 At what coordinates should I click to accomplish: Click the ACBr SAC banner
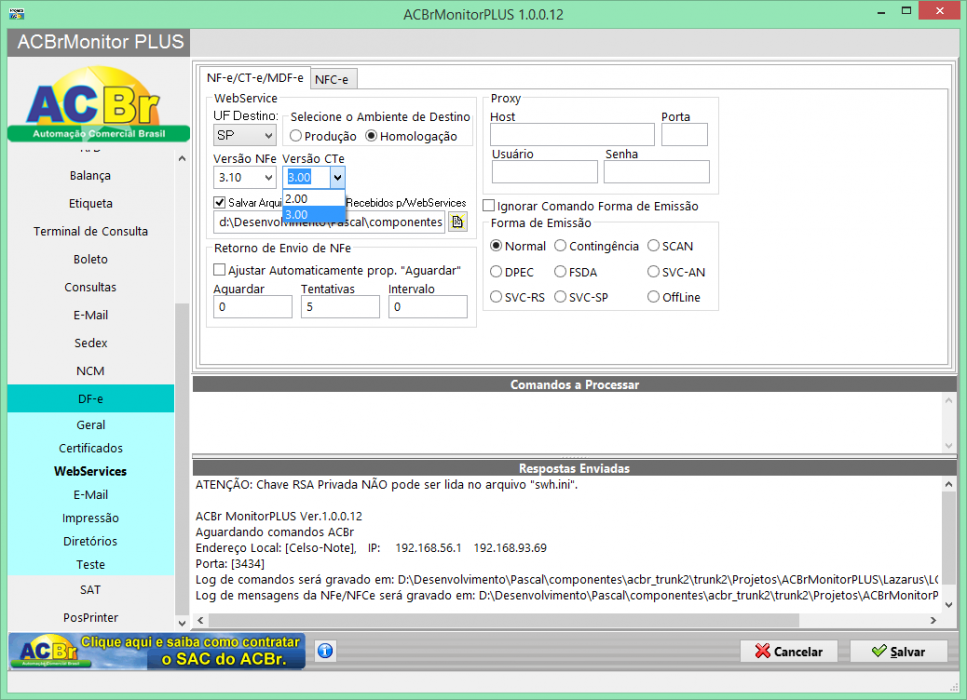tap(157, 651)
